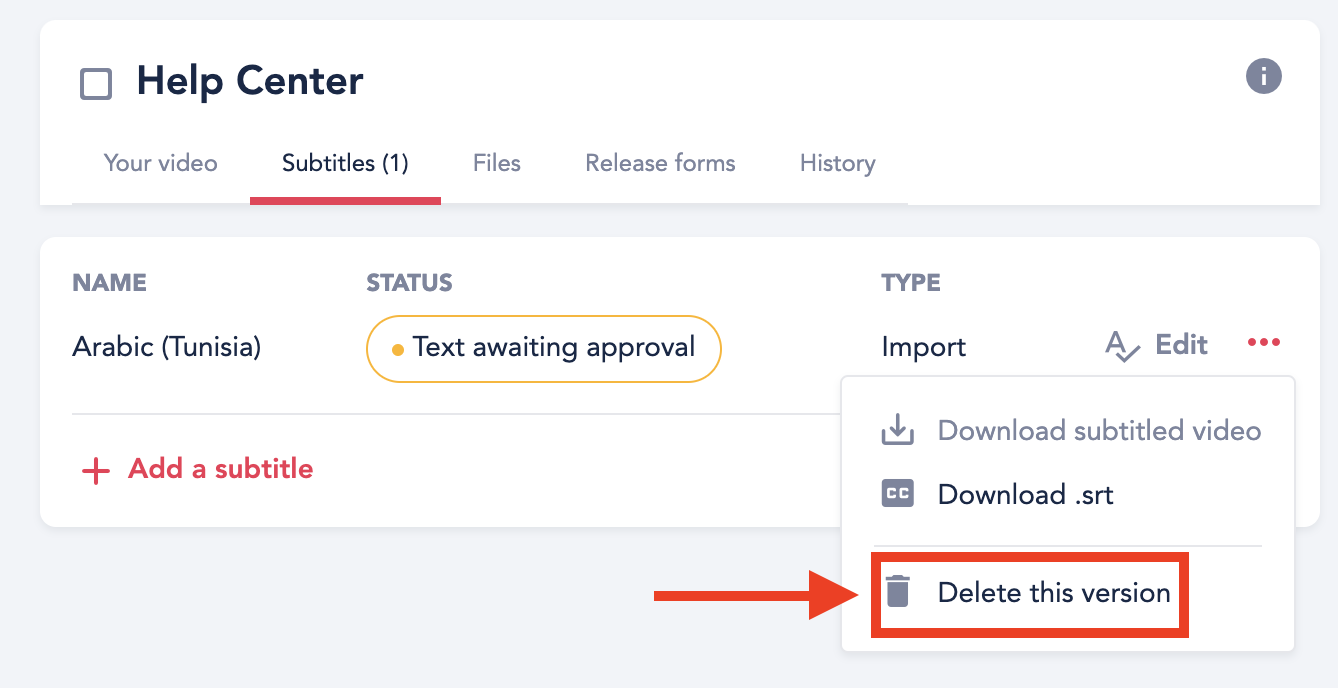Choose Delete this version
The height and width of the screenshot is (688, 1338).
click(1053, 592)
